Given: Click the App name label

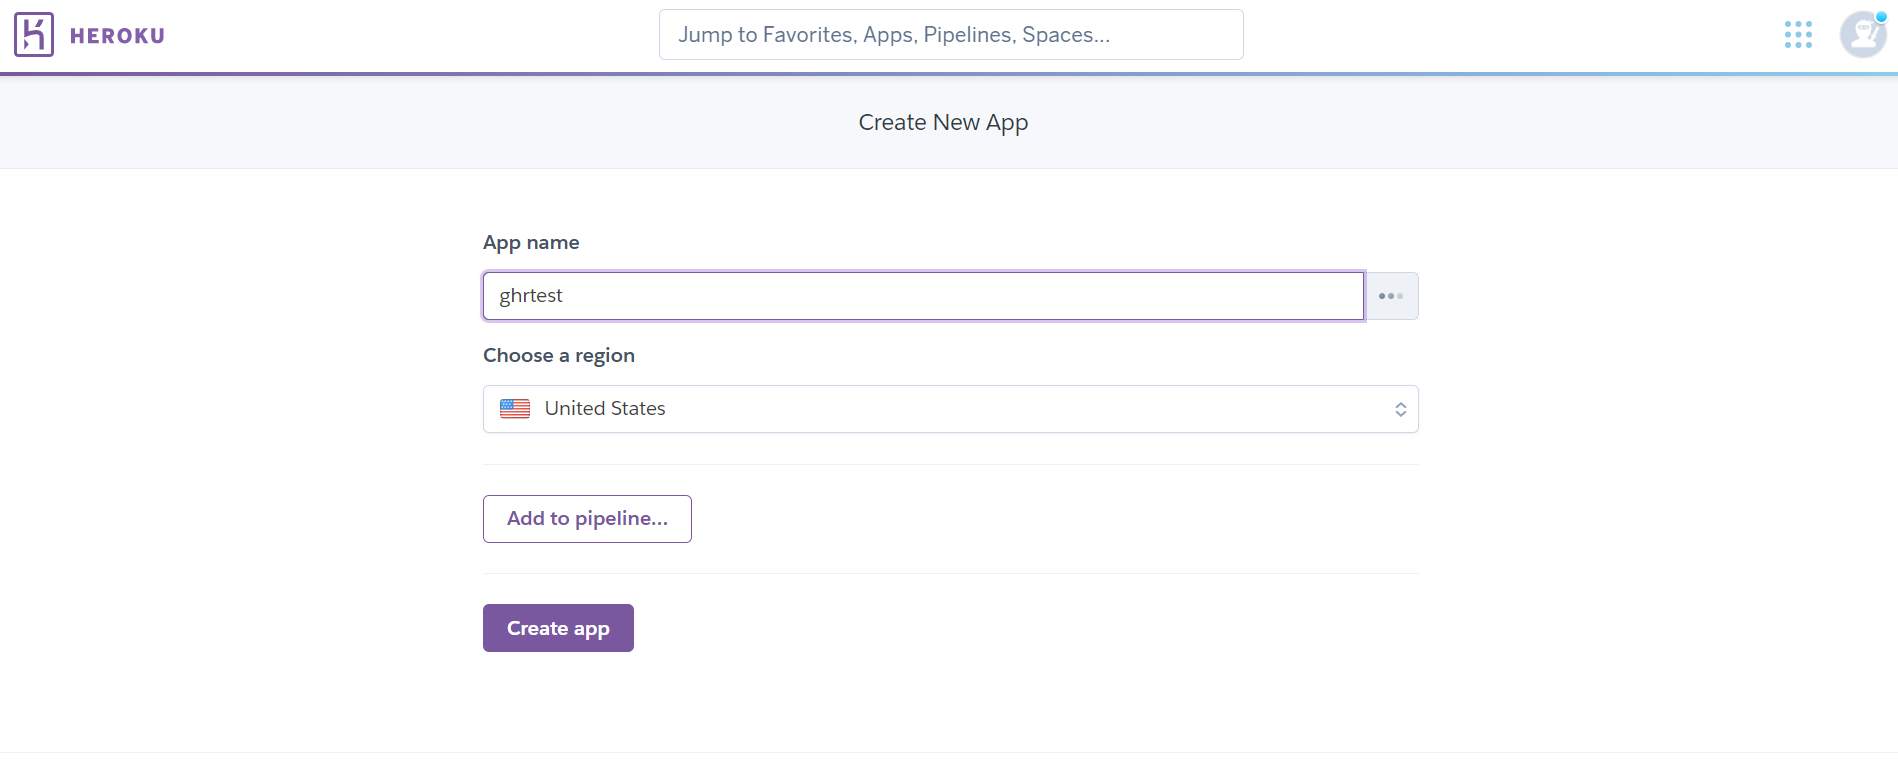Looking at the screenshot, I should click(x=531, y=243).
